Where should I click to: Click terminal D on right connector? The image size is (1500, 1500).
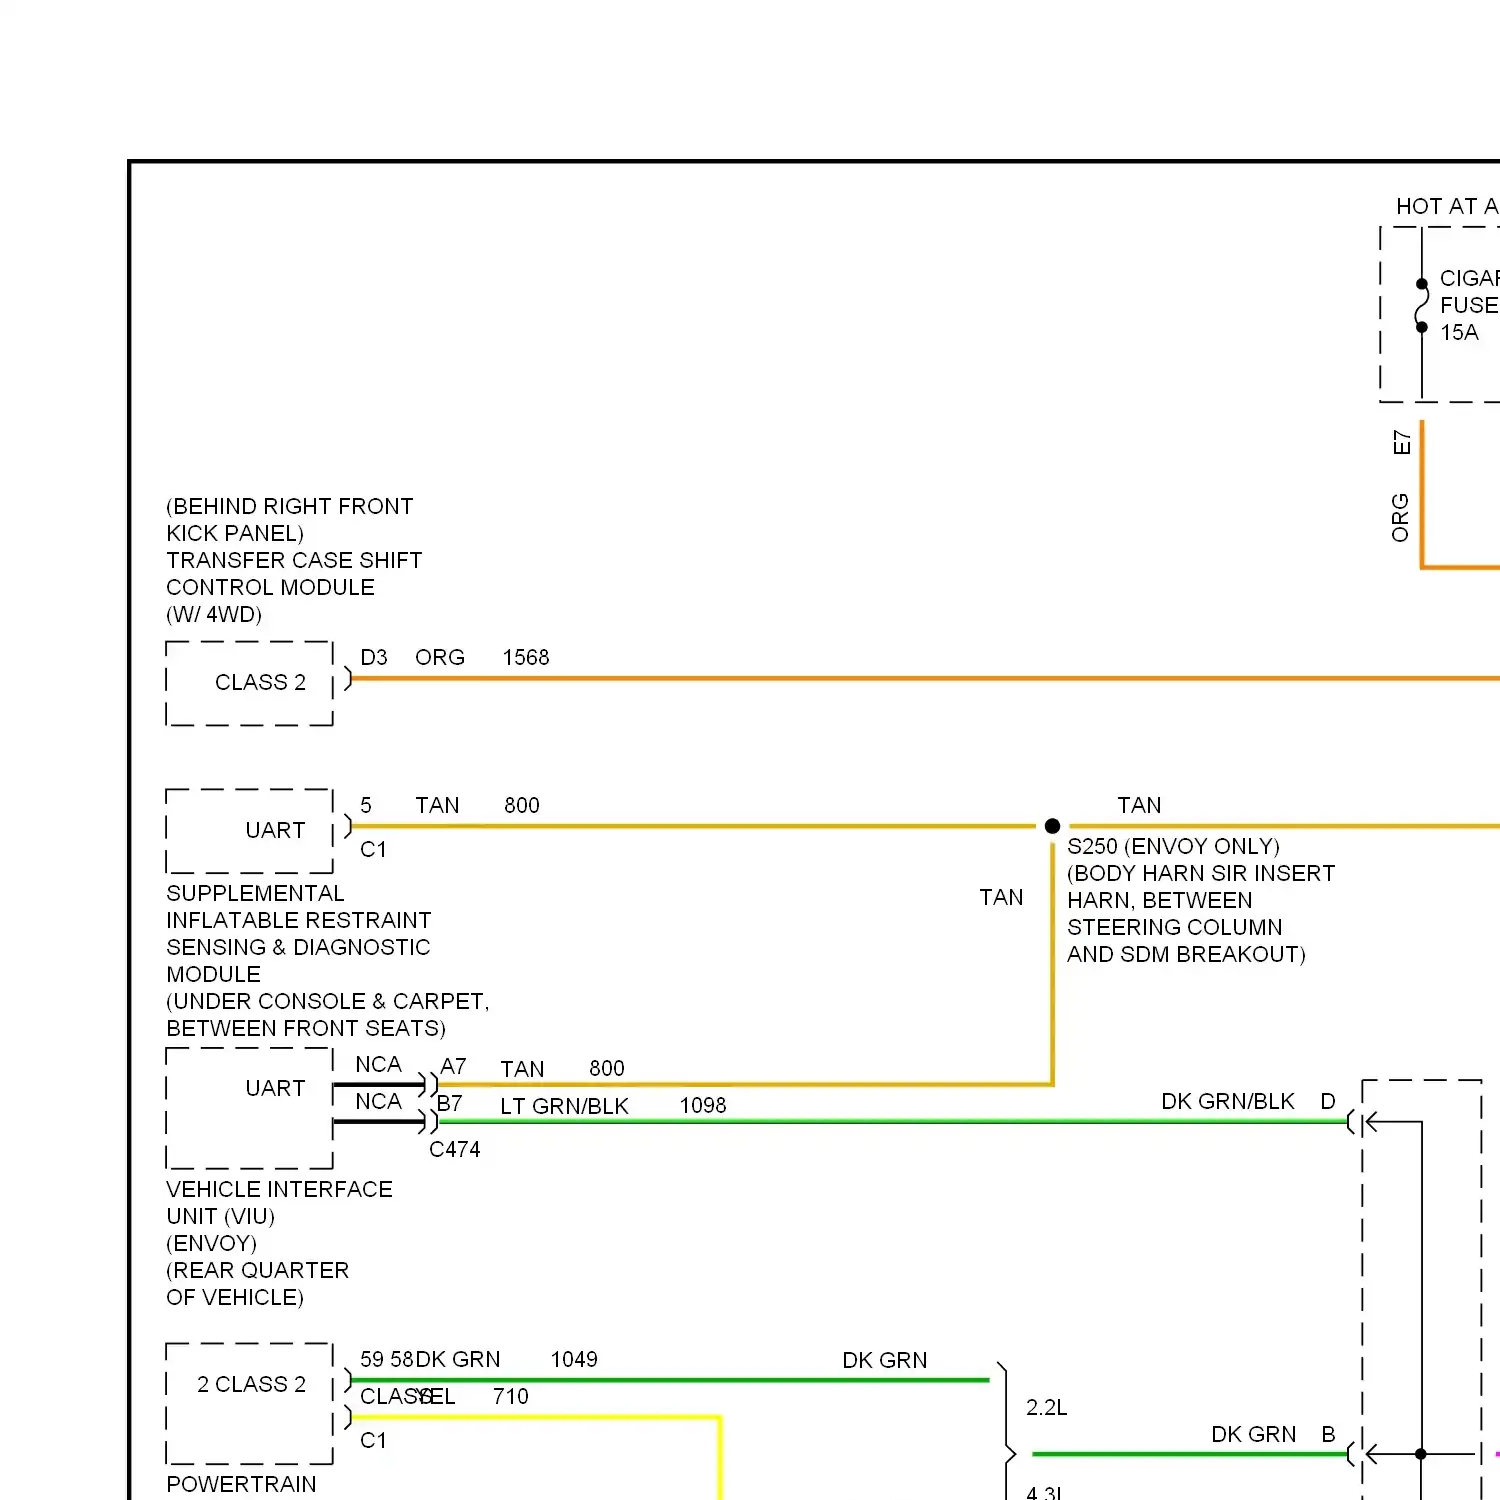(x=1328, y=1102)
